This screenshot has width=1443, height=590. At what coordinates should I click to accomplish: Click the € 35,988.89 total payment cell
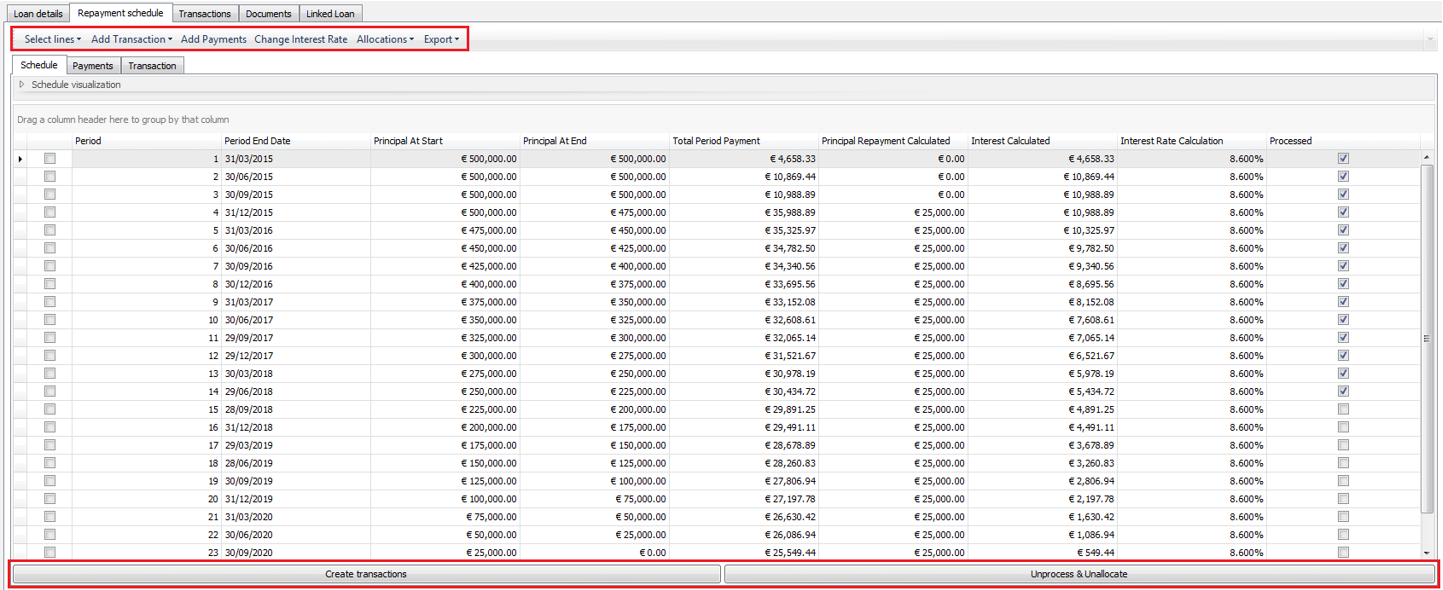click(744, 213)
